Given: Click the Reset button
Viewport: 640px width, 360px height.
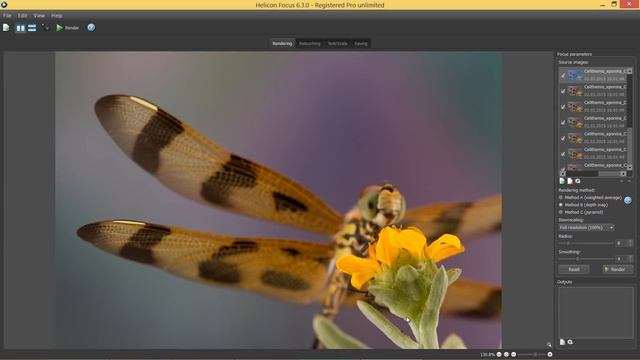Looking at the screenshot, I should click(574, 269).
